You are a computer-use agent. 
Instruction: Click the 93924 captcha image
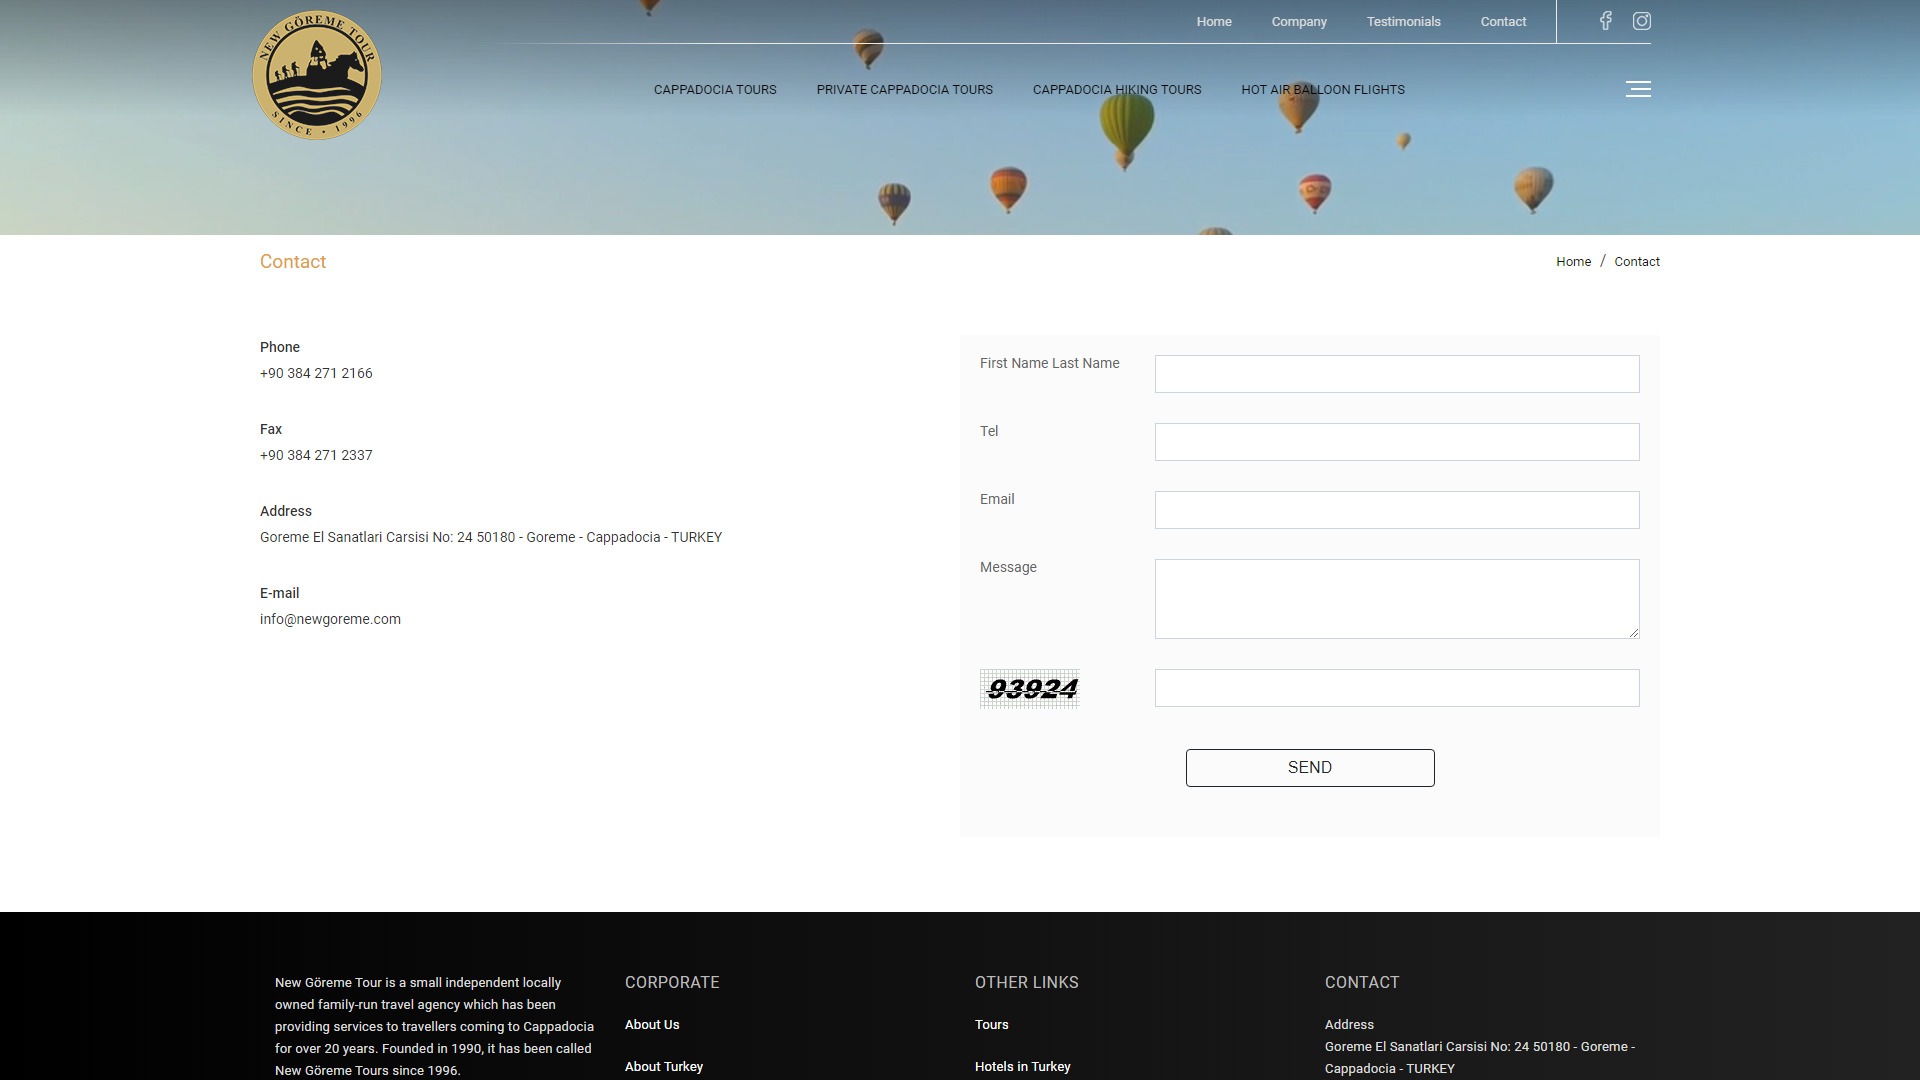click(x=1030, y=689)
